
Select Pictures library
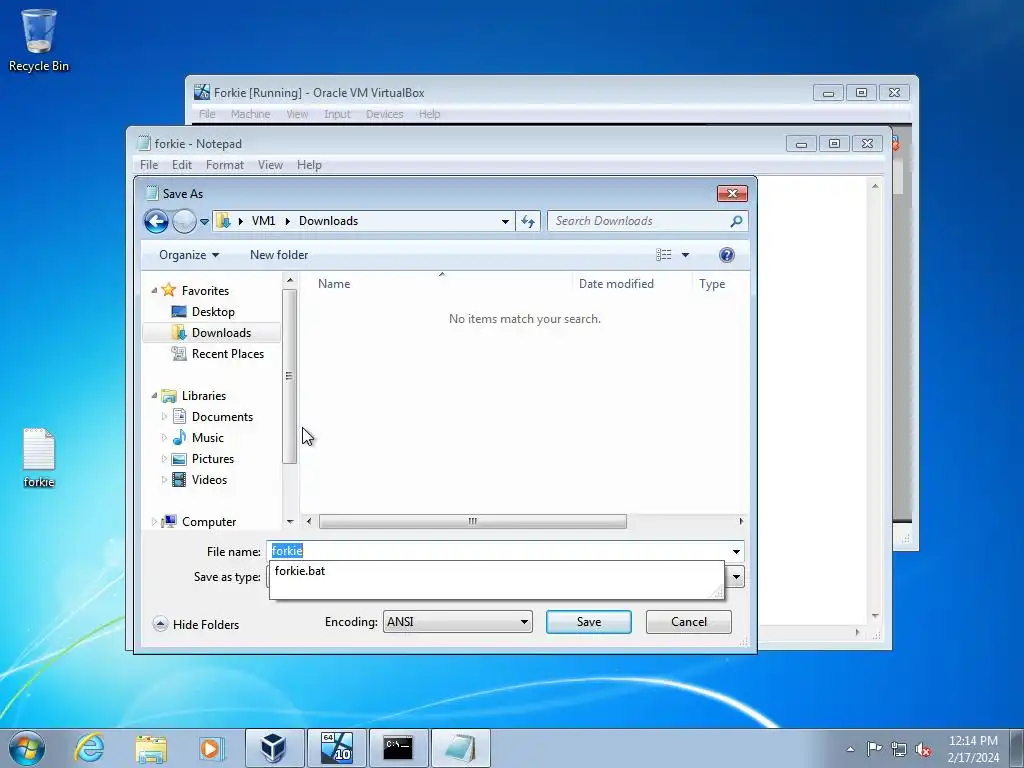click(212, 458)
